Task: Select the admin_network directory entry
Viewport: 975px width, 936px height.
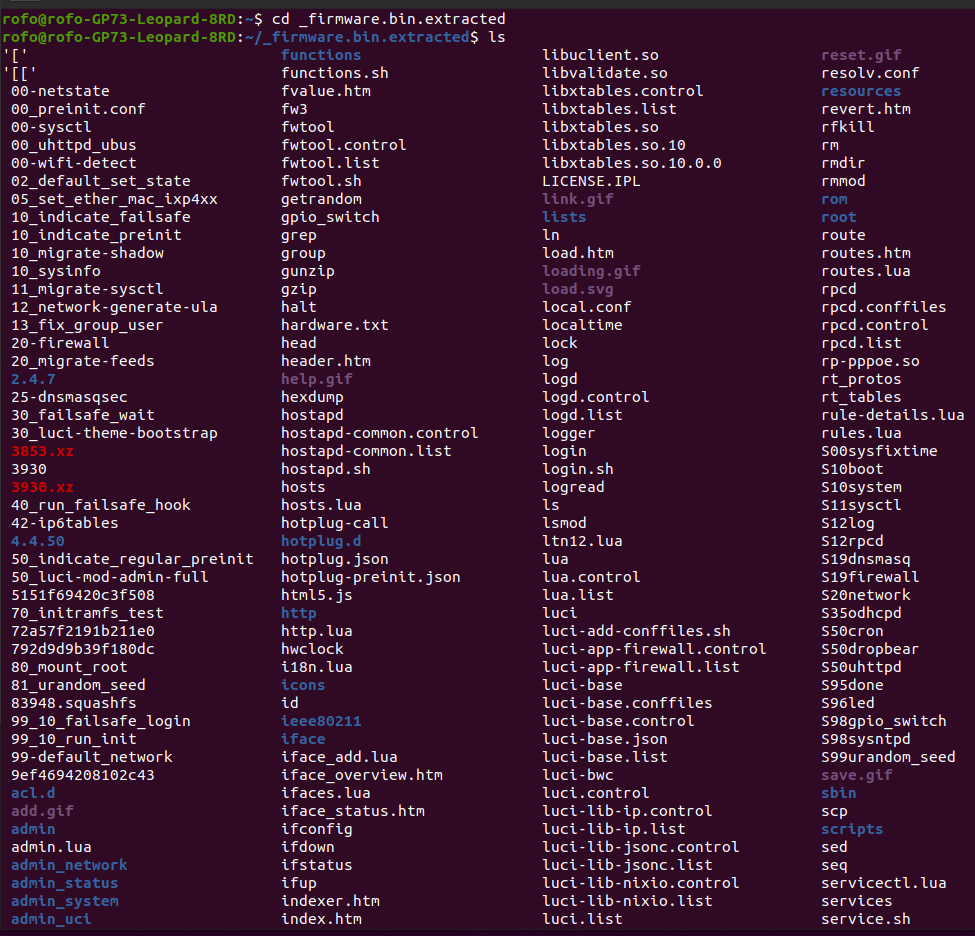Action: 68,865
